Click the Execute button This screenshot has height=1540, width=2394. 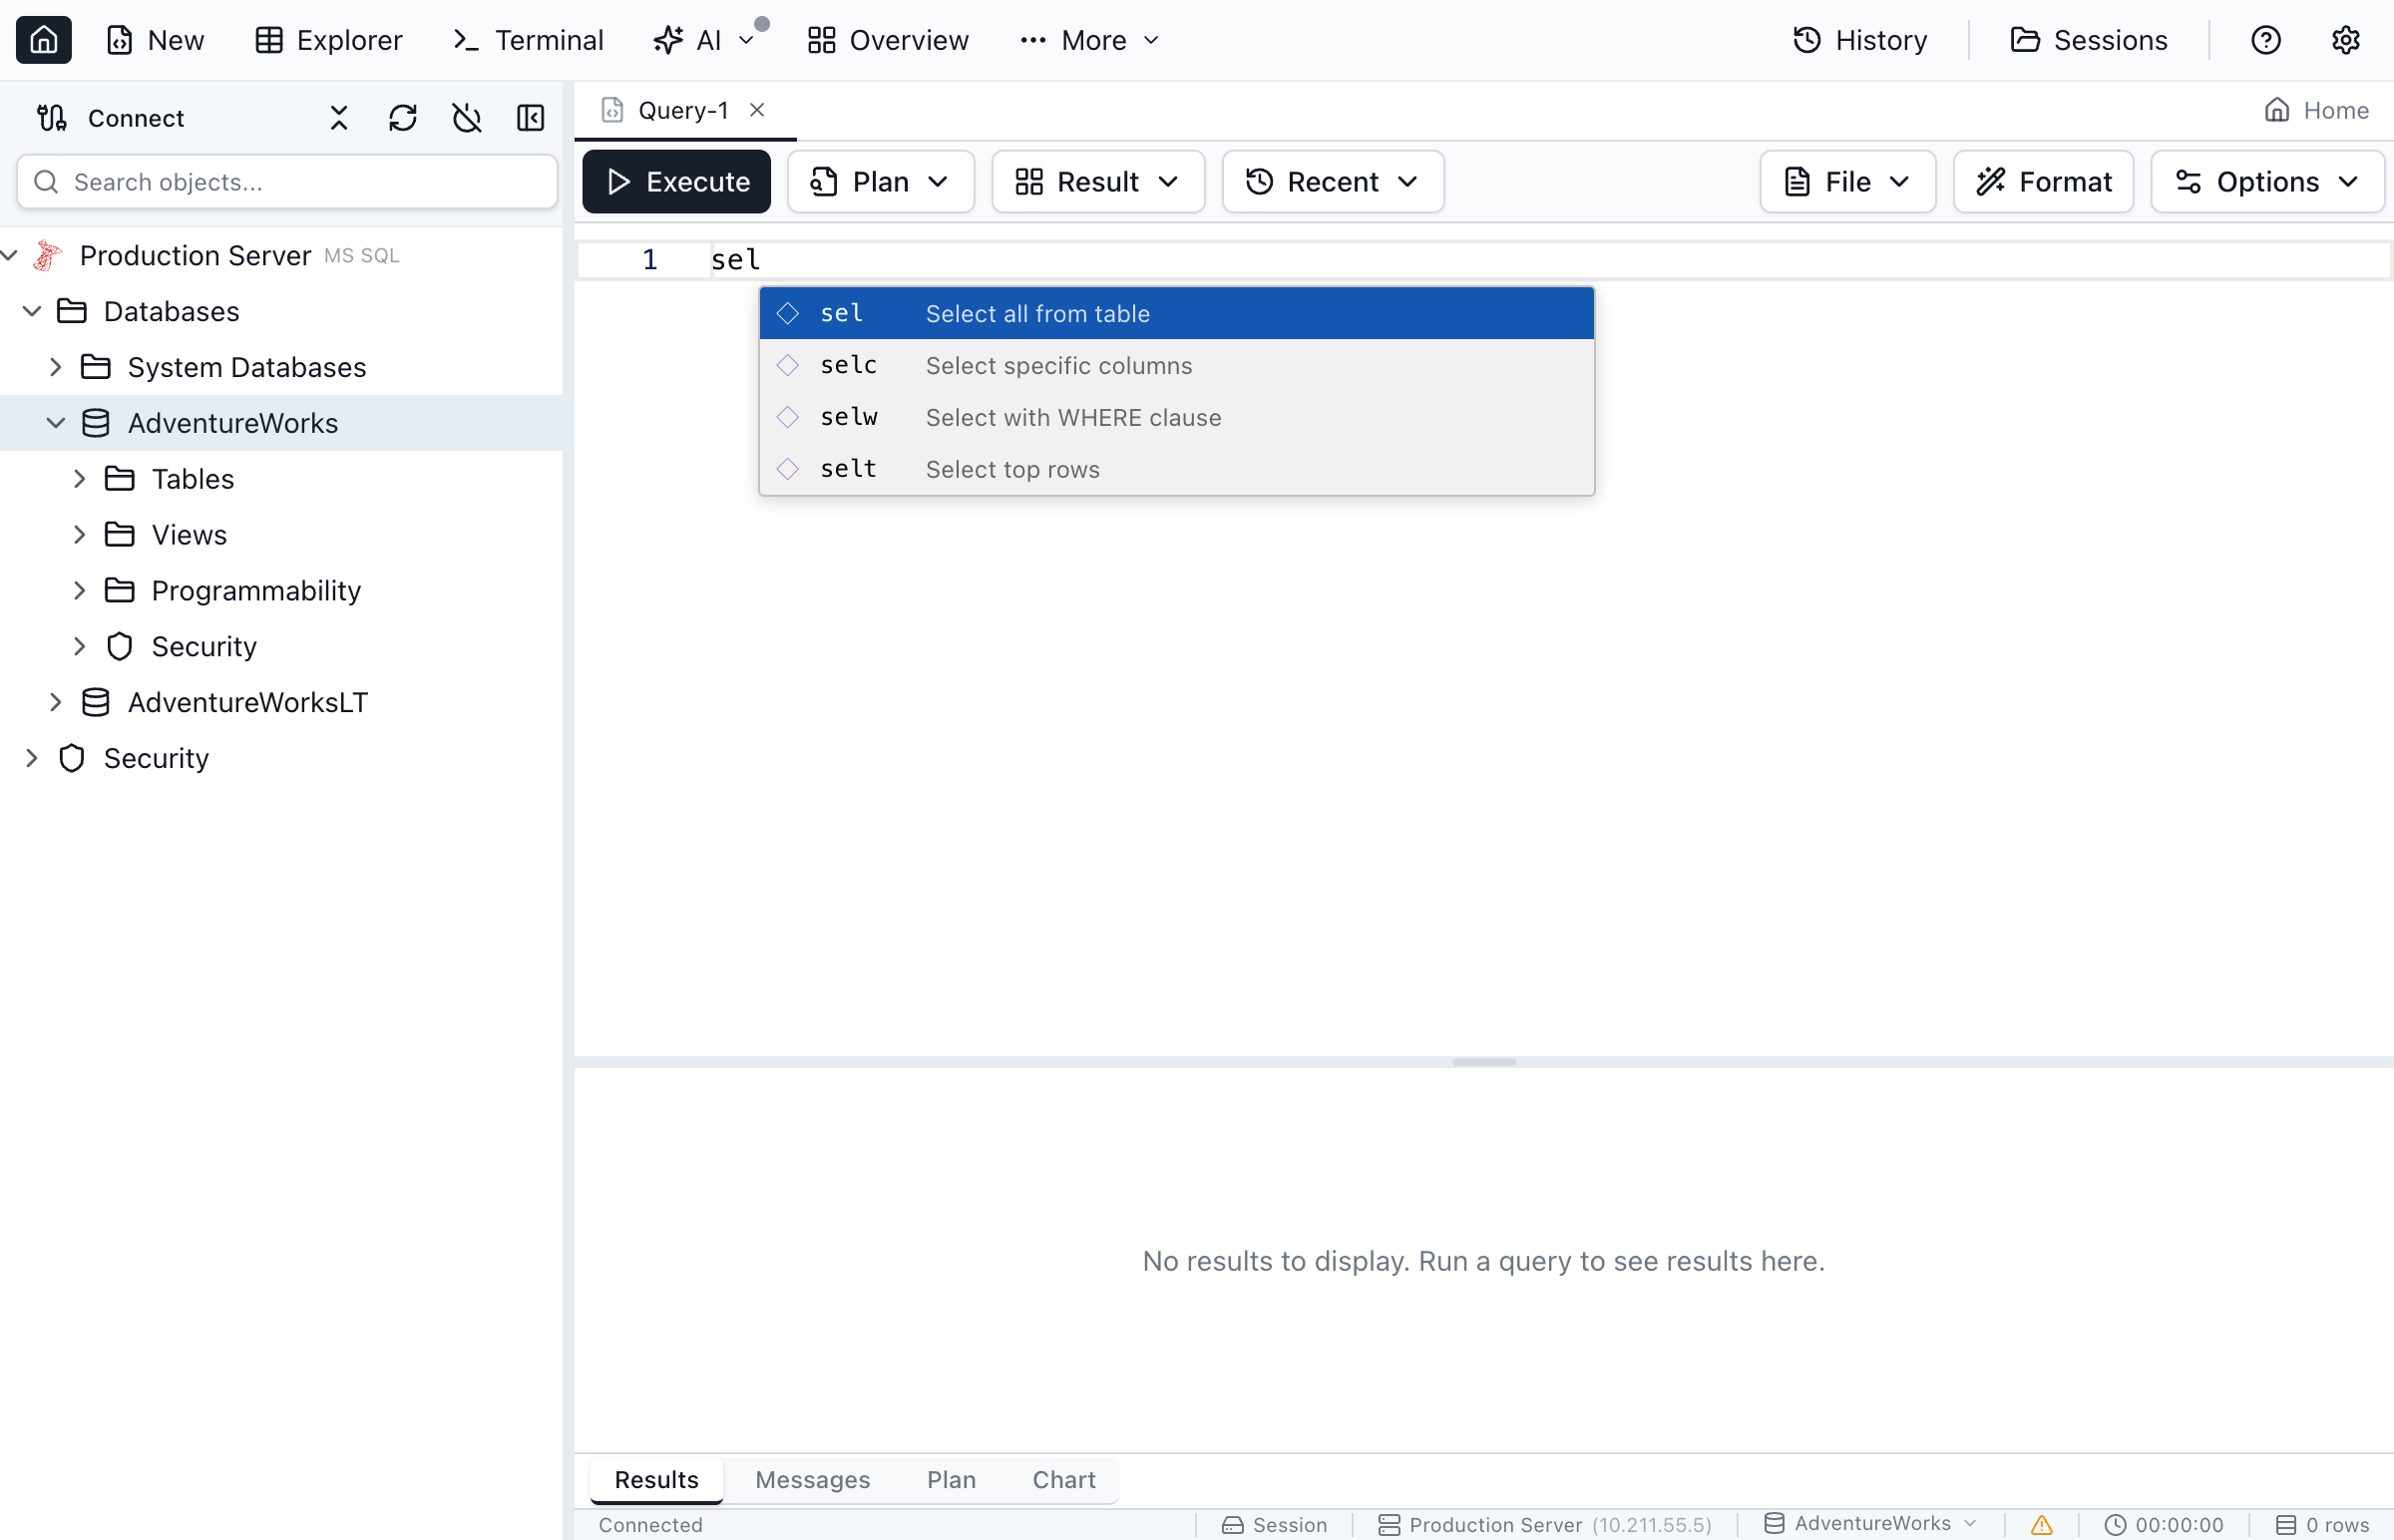click(676, 181)
